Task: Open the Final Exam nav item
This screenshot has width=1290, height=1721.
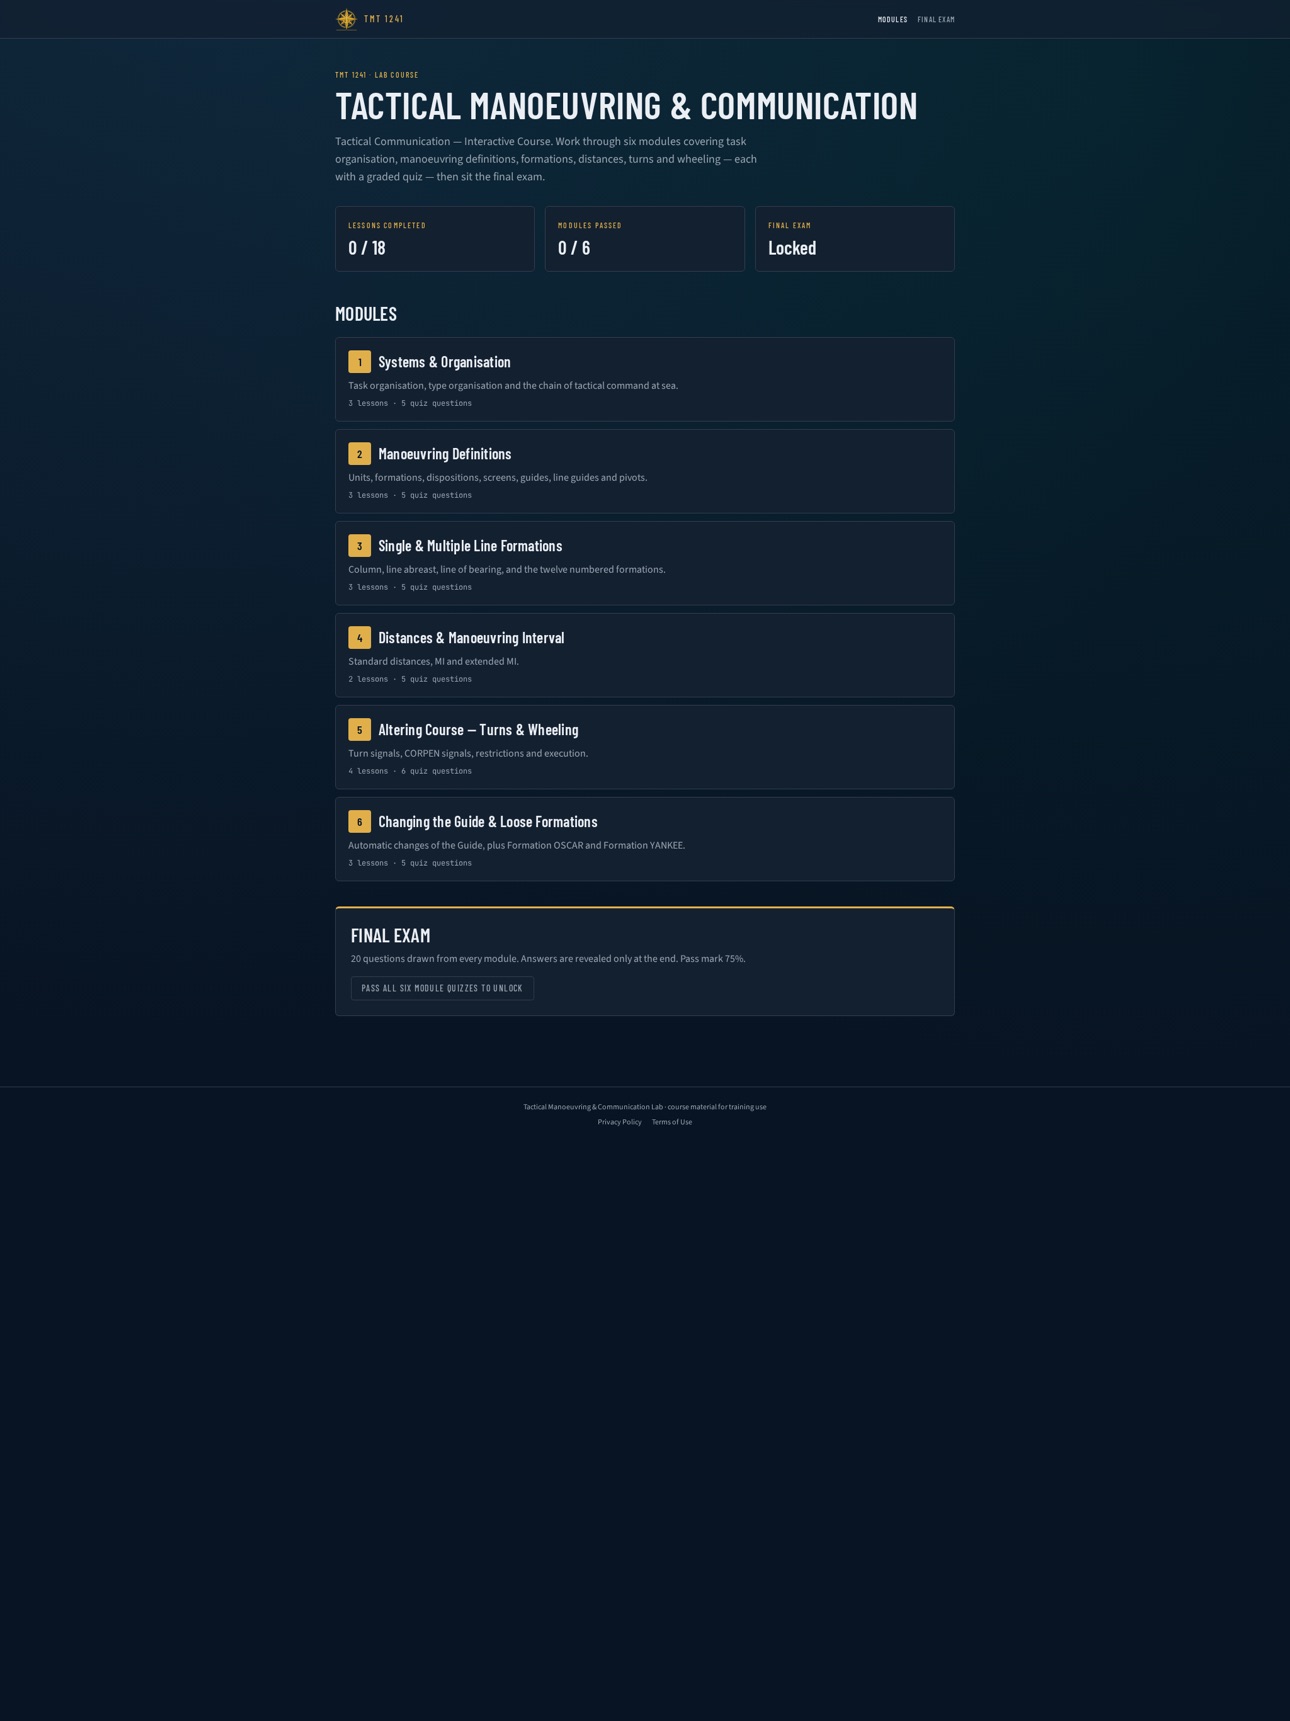Action: pos(936,19)
